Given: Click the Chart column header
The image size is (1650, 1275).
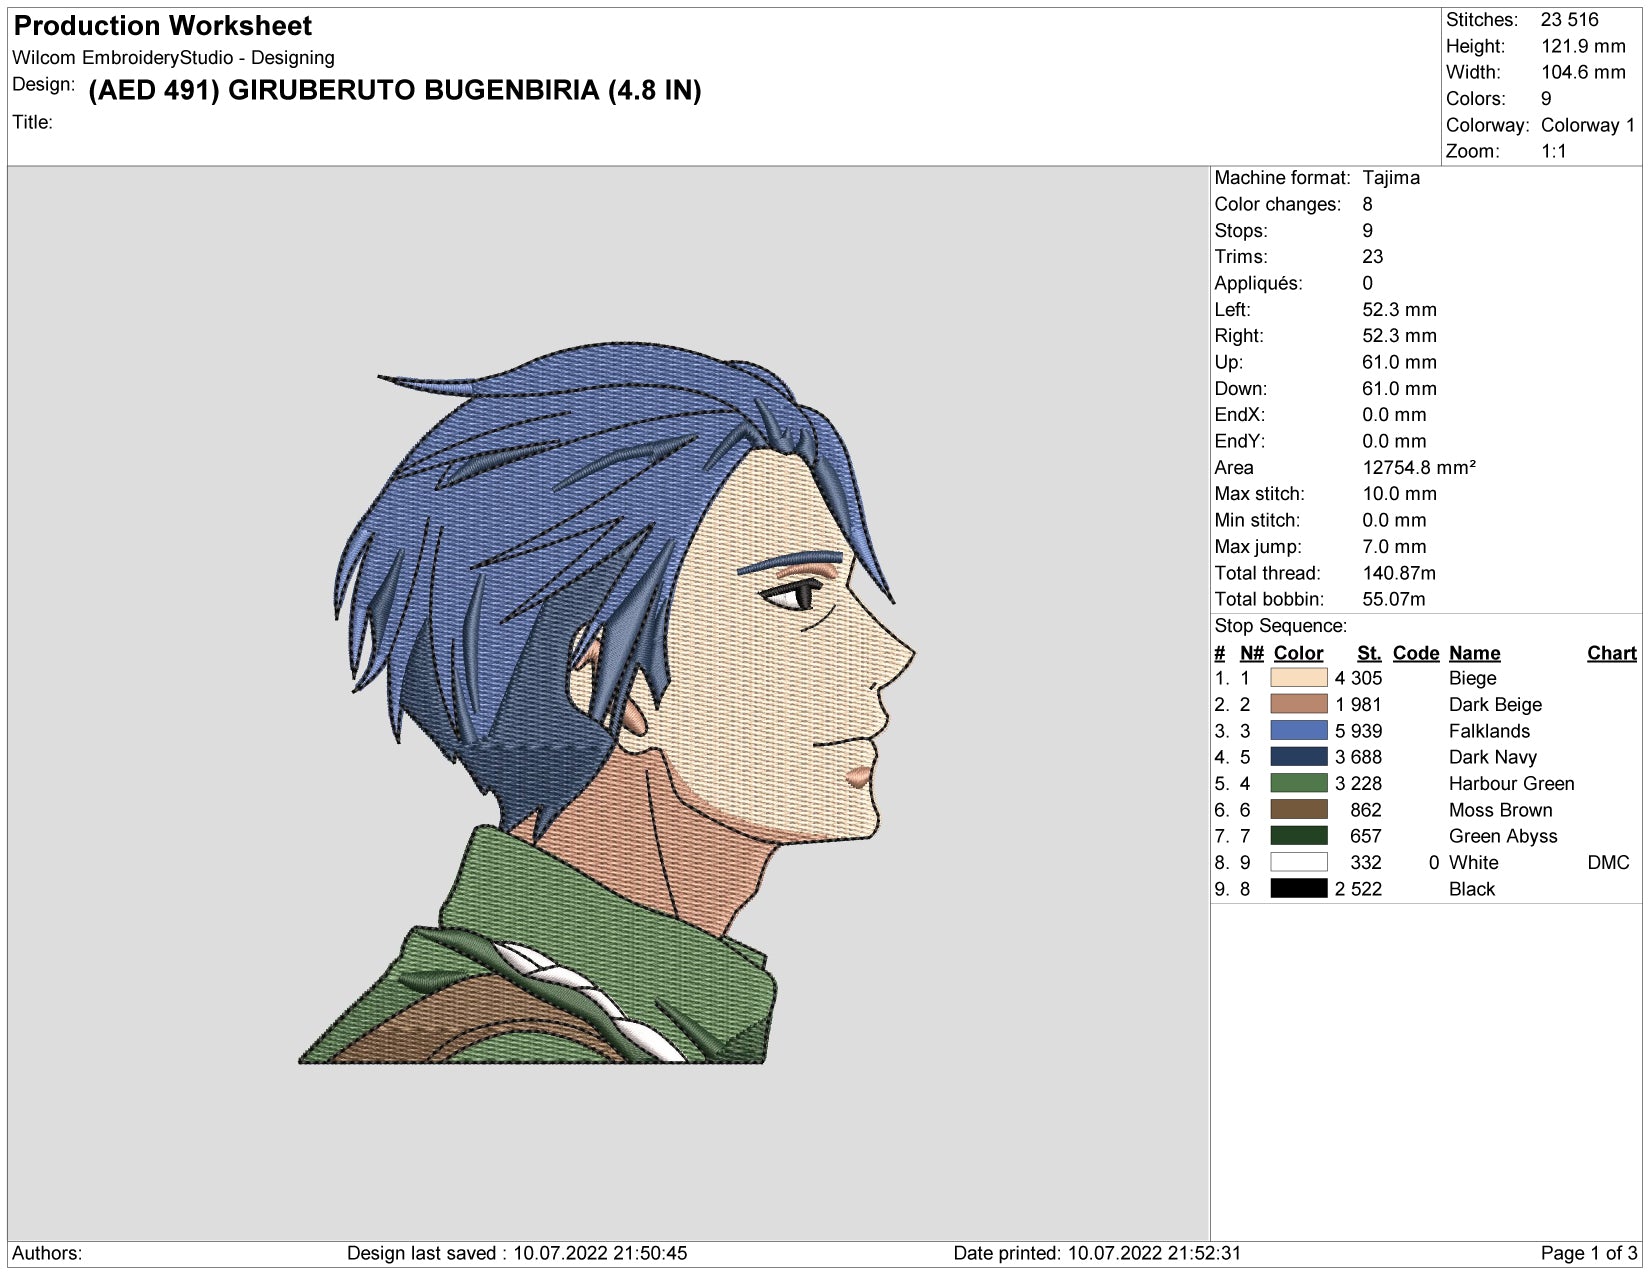Looking at the screenshot, I should 1611,653.
